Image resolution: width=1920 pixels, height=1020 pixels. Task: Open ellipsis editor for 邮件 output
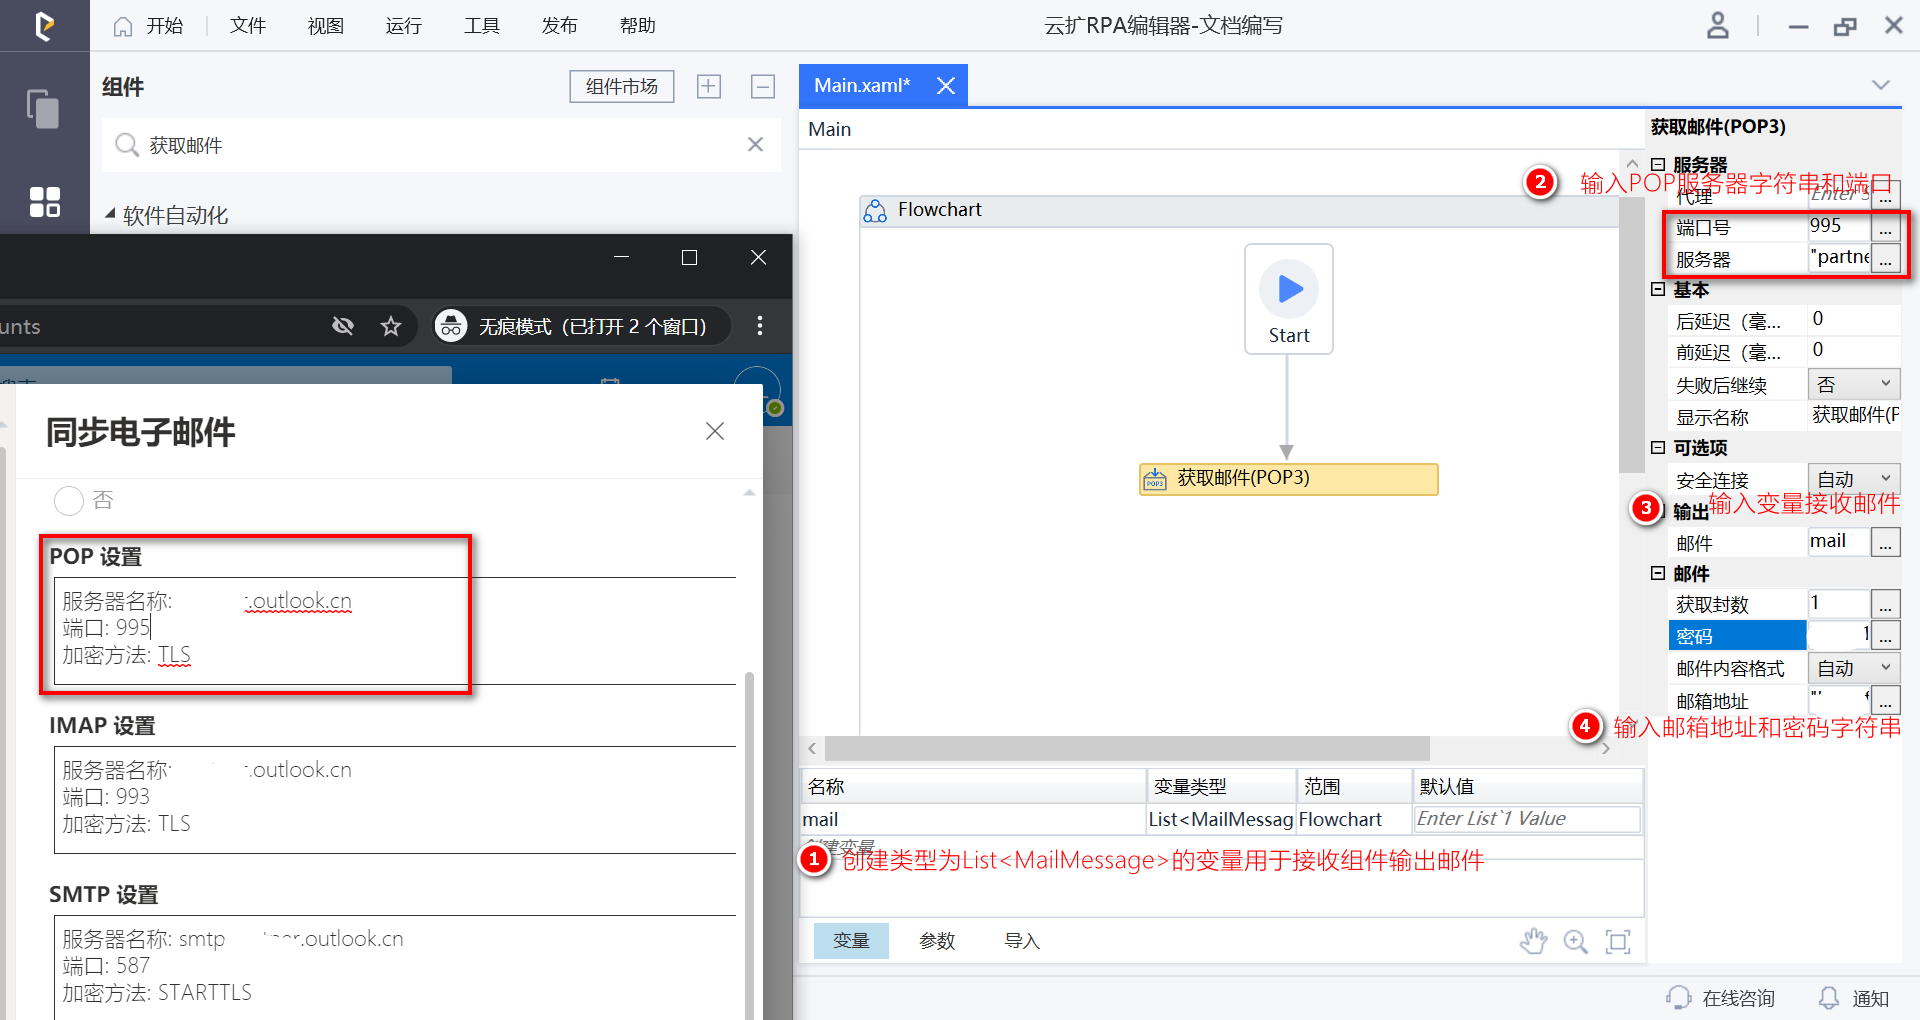click(x=1885, y=543)
